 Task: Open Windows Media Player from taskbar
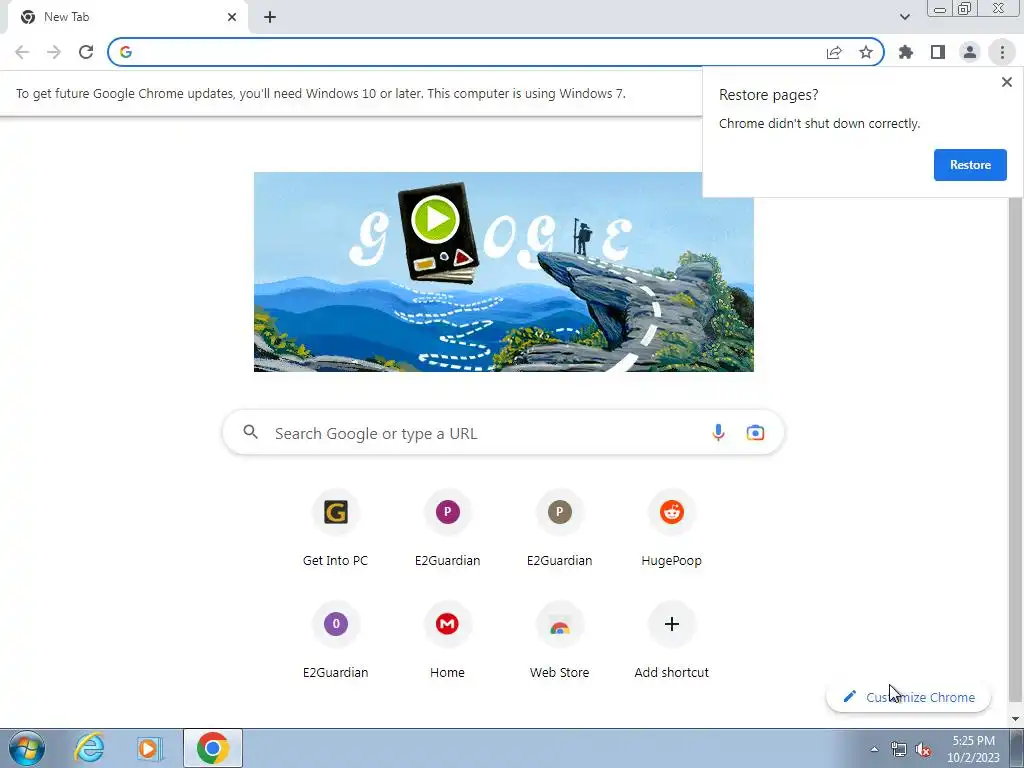[149, 748]
